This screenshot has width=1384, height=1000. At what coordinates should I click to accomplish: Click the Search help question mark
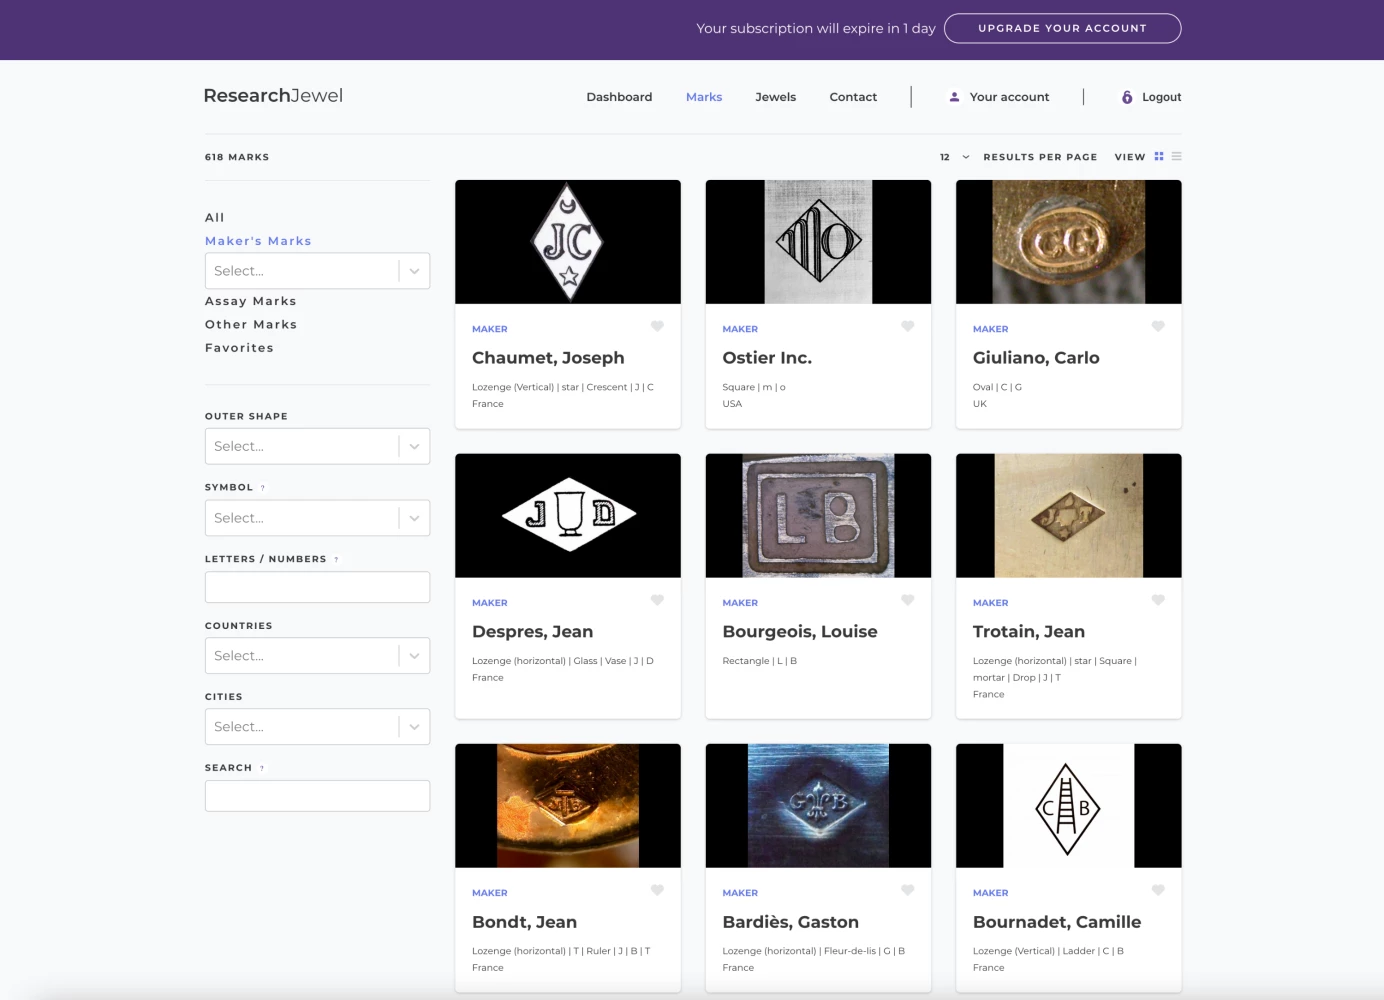[x=262, y=769]
